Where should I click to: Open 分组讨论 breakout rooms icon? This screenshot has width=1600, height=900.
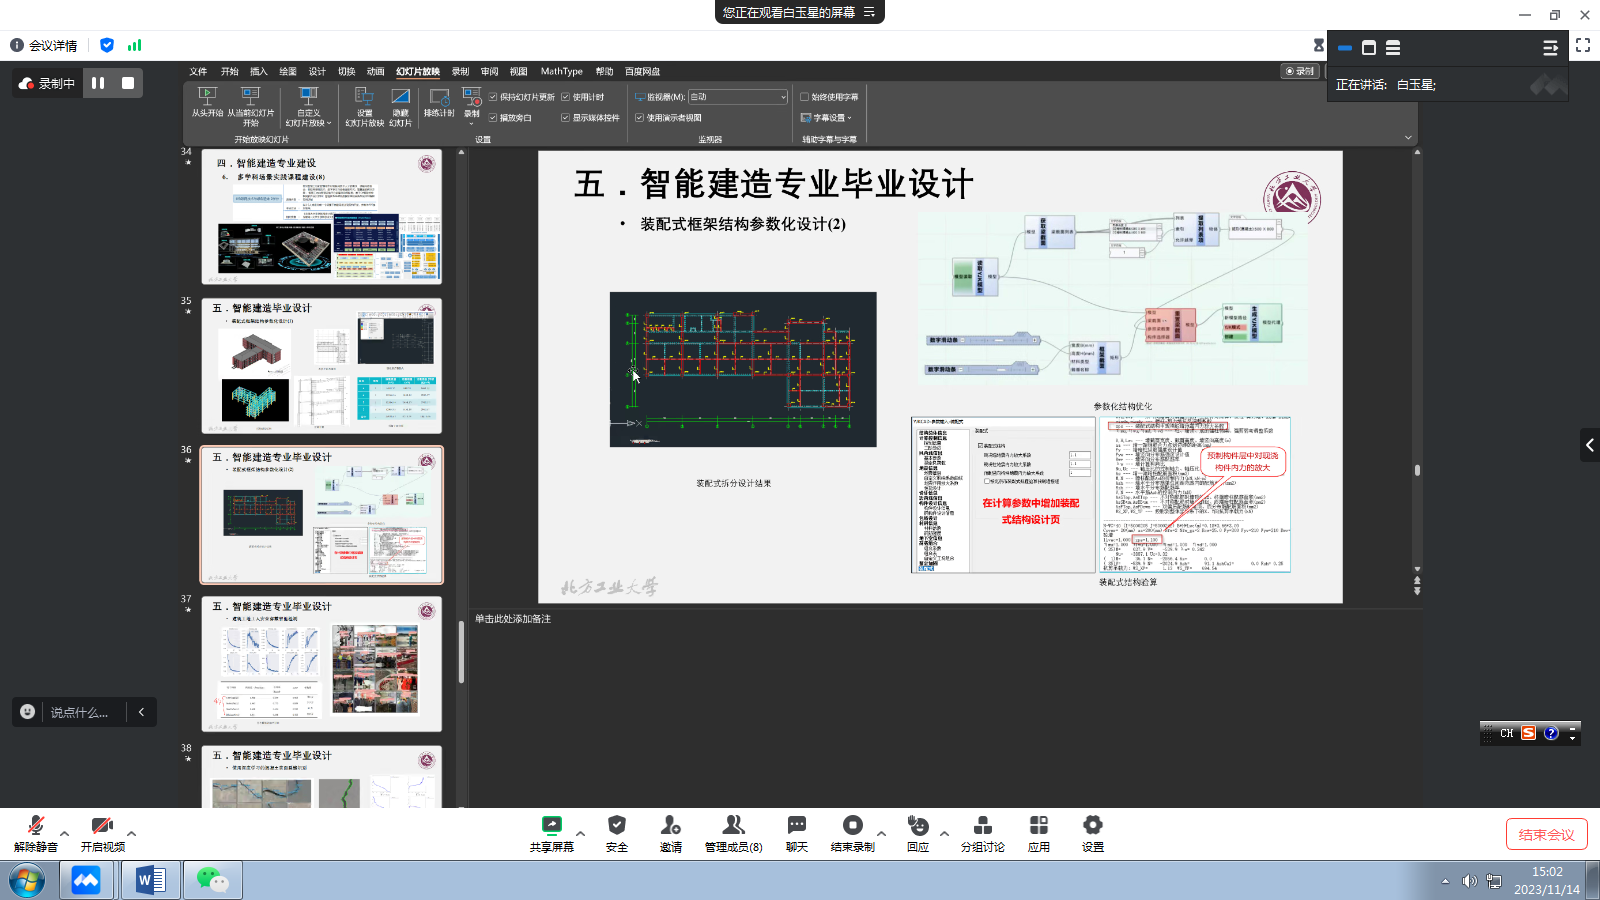coord(982,826)
